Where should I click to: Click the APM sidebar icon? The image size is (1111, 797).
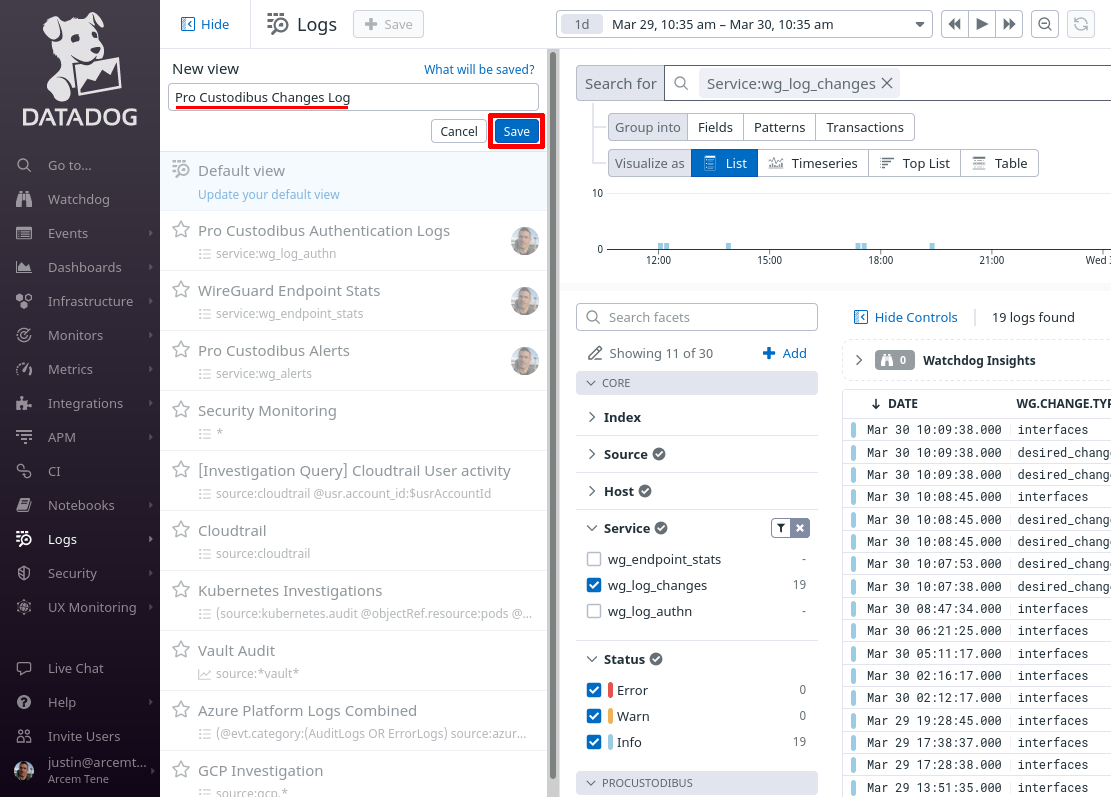click(x=24, y=437)
